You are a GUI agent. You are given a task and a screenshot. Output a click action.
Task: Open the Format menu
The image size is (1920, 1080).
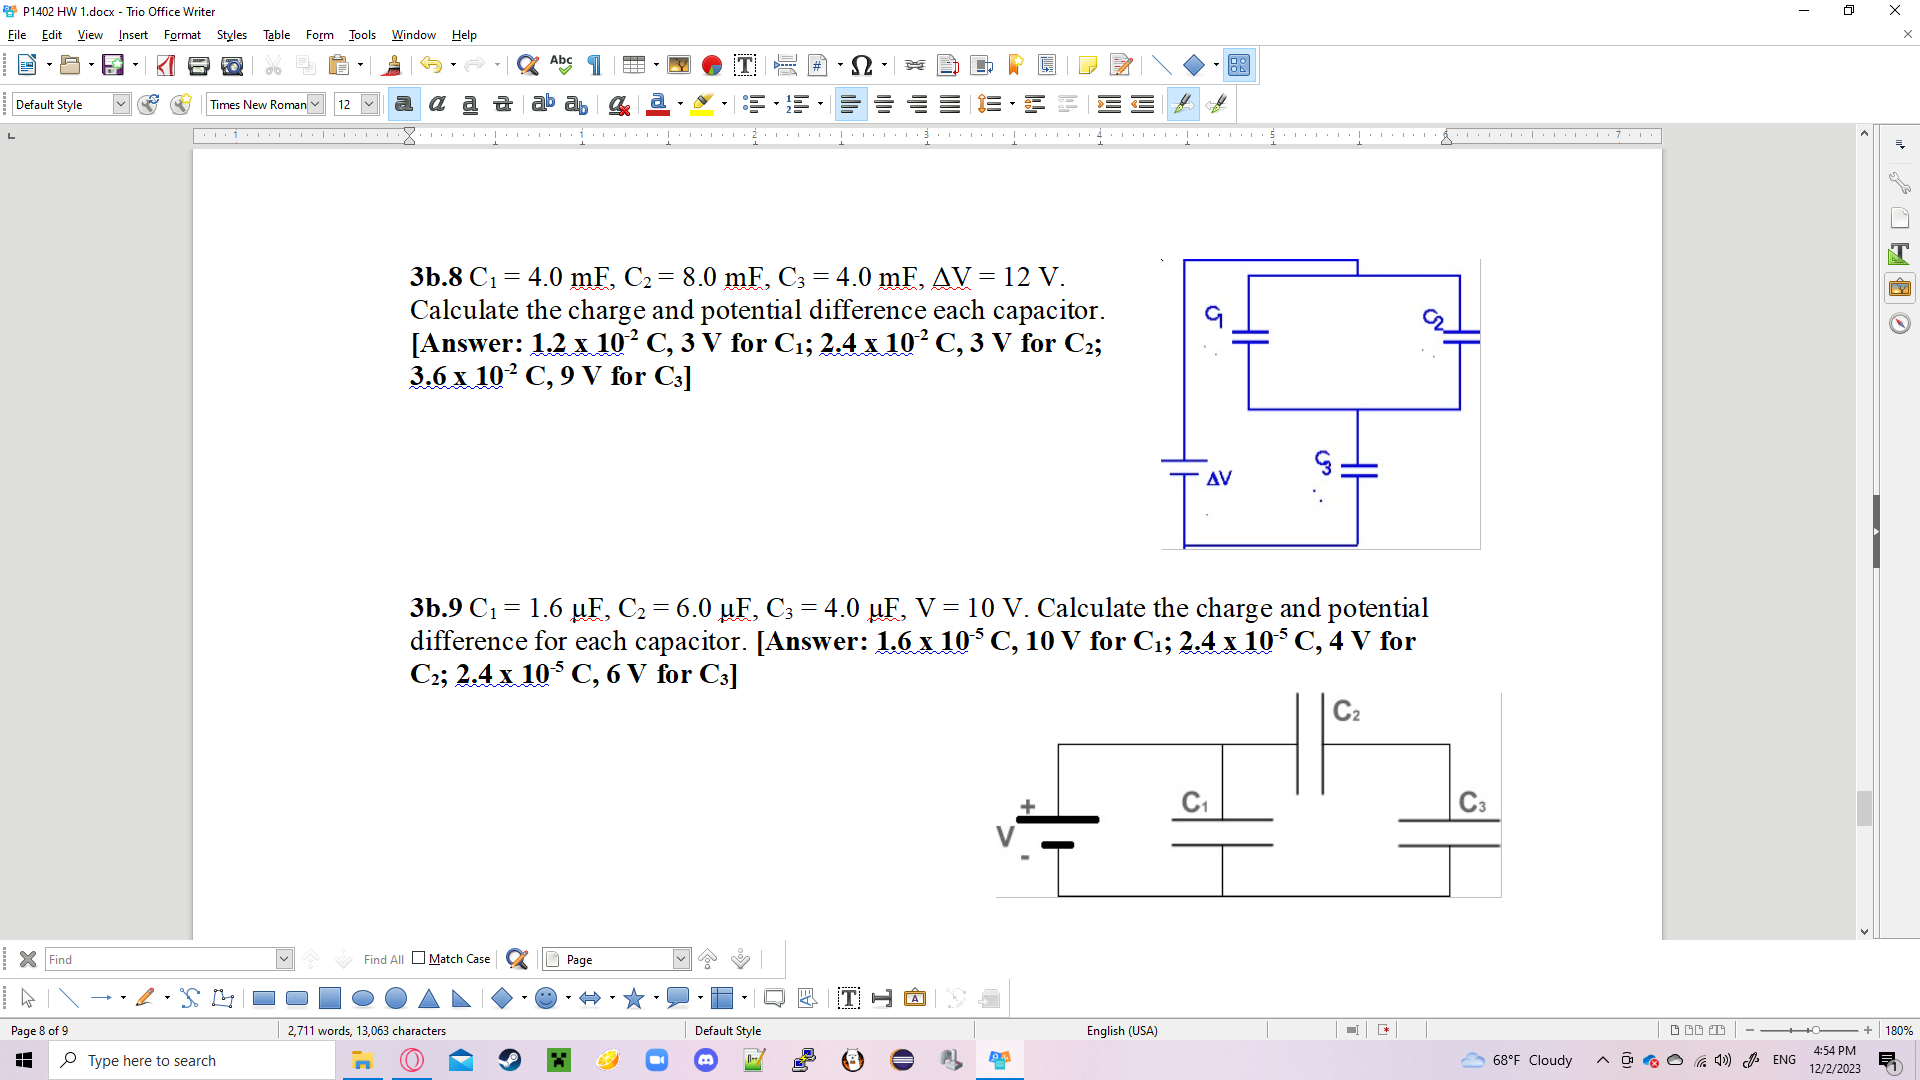[x=182, y=35]
